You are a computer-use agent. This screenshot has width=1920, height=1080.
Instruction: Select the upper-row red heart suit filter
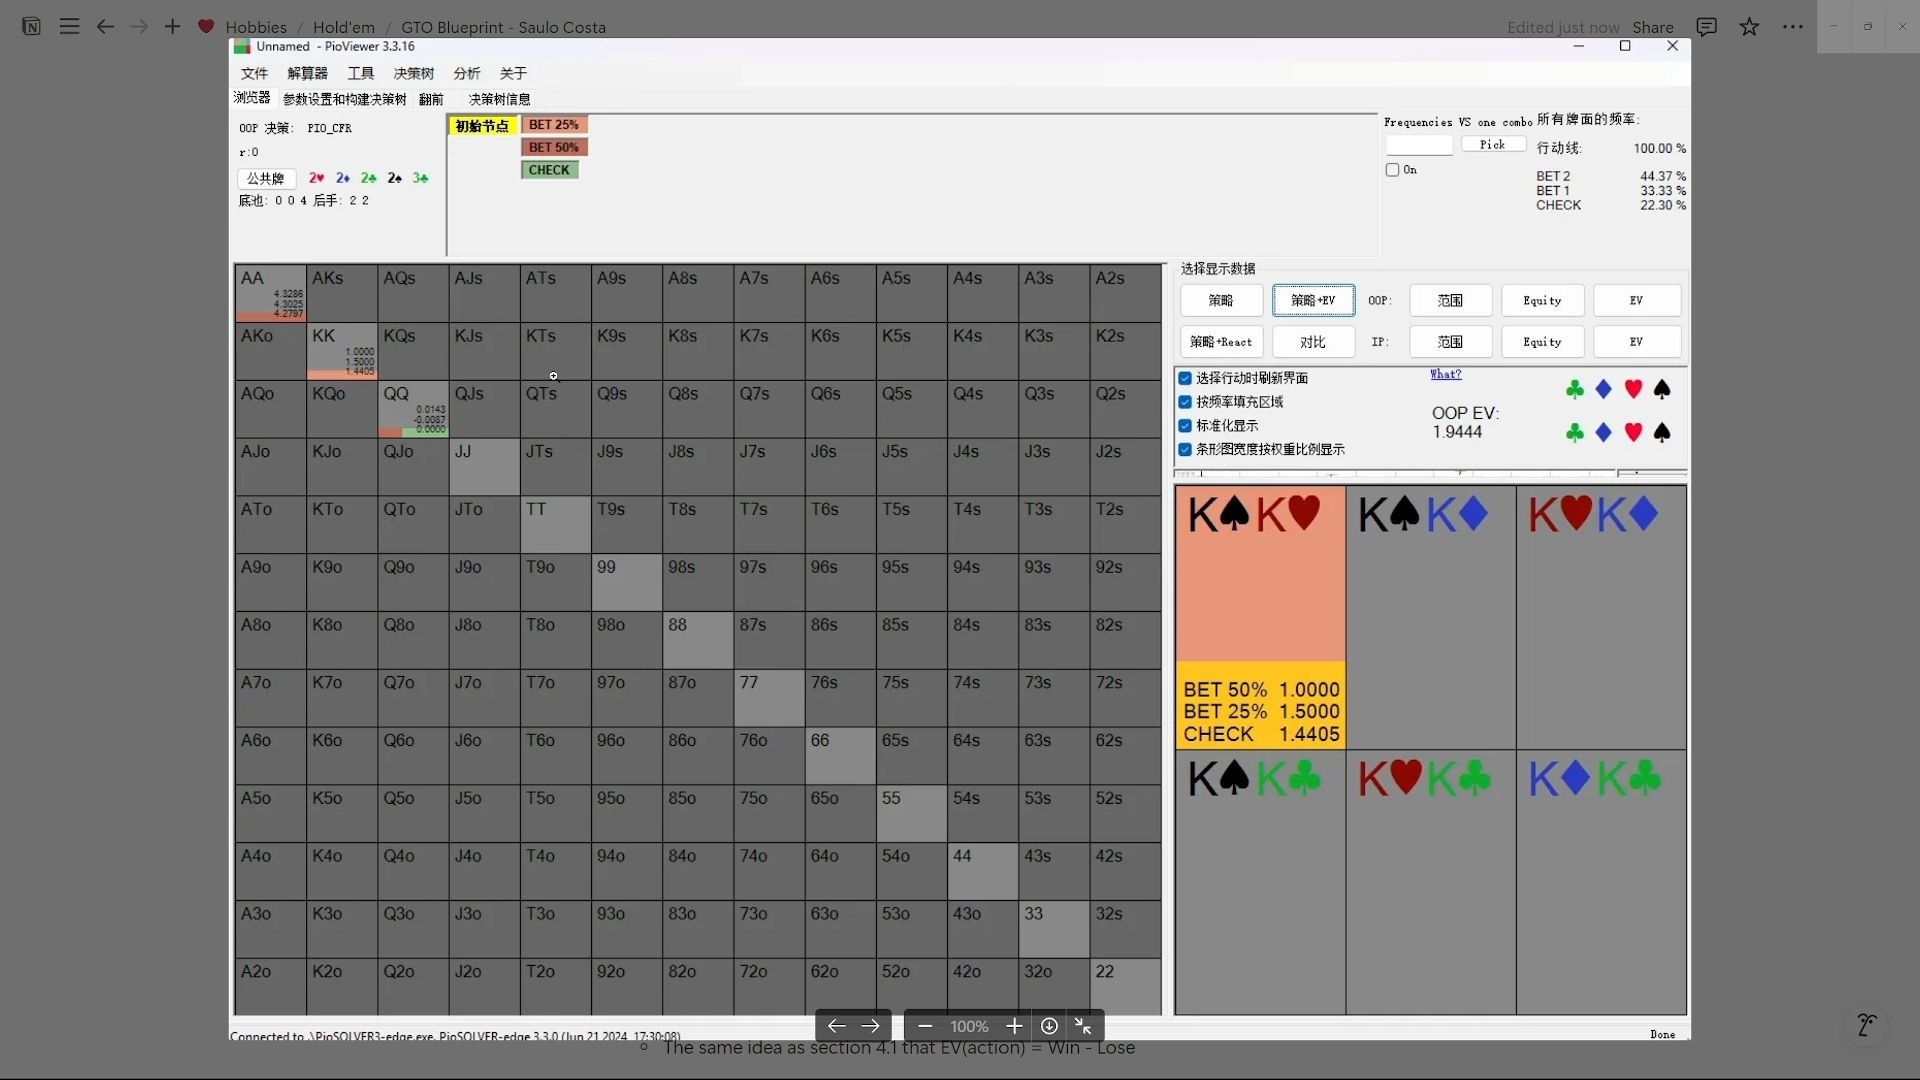point(1633,389)
